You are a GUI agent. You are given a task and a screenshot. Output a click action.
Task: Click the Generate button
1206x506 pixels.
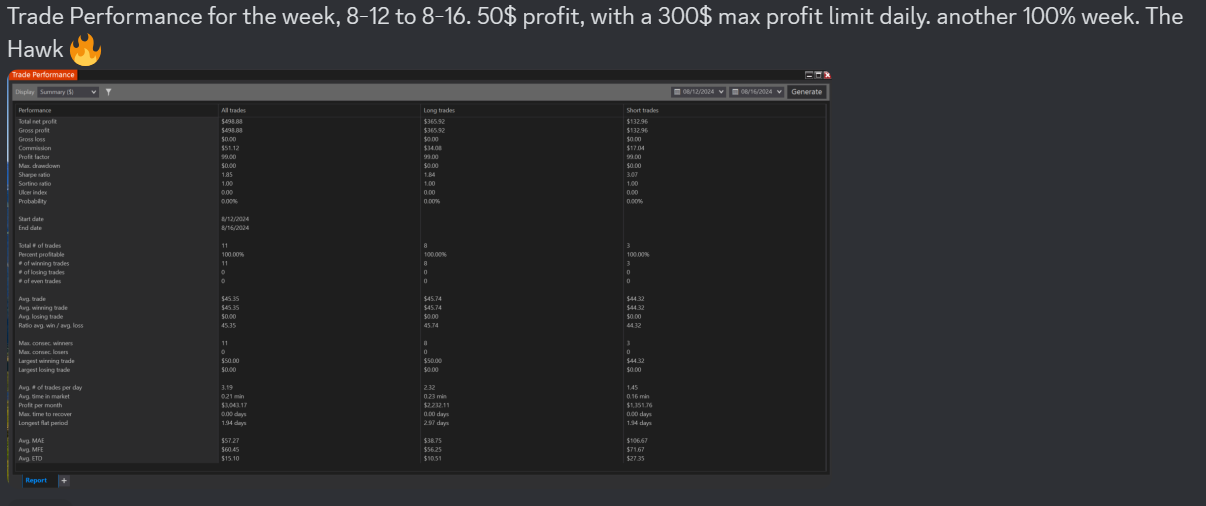point(806,92)
